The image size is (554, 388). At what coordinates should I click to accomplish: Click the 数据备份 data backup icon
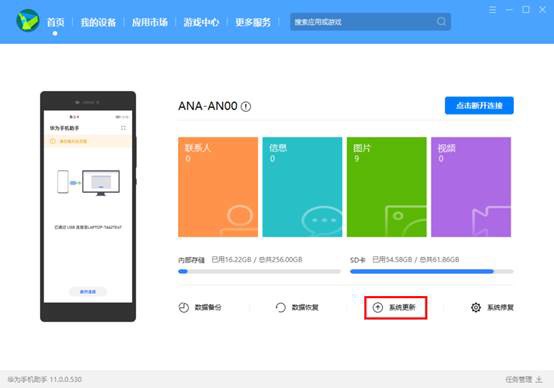point(184,307)
